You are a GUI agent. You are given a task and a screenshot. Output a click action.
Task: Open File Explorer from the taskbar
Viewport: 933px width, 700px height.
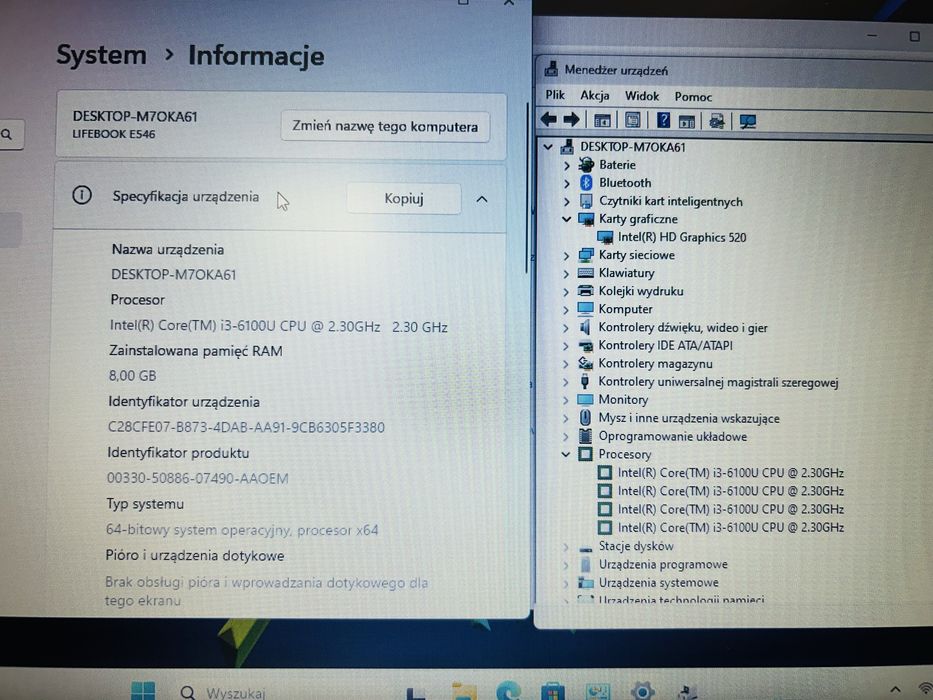(464, 692)
